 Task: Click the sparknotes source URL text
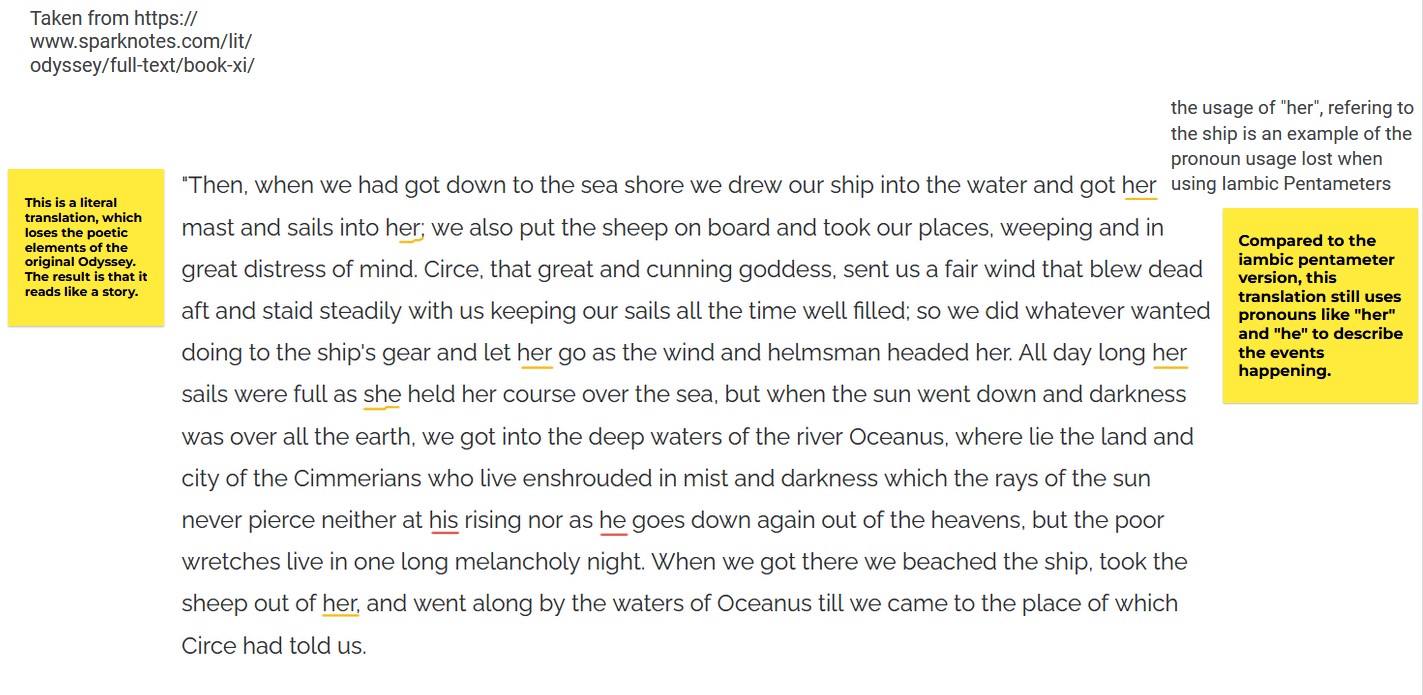coord(142,42)
